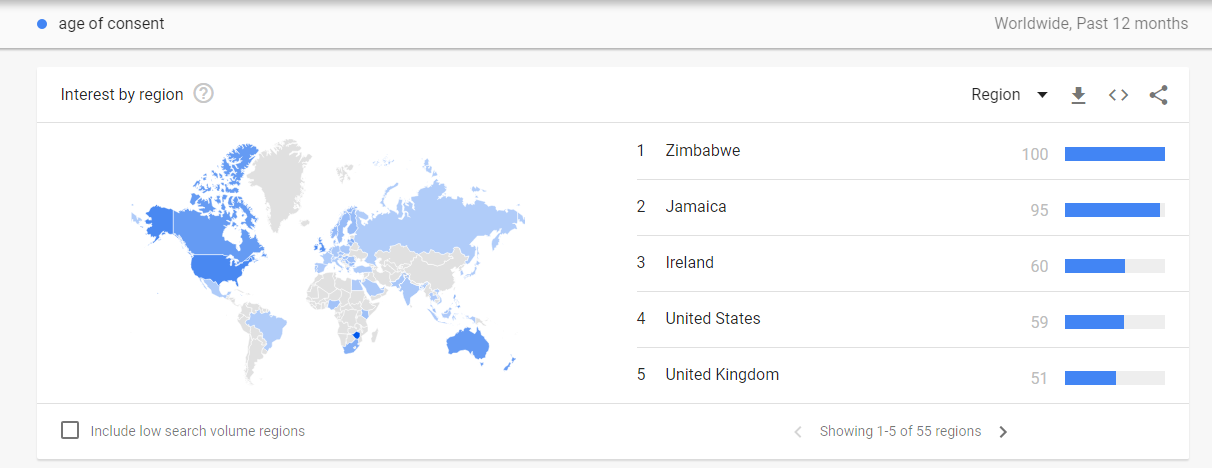1212x468 pixels.
Task: Click Australia on the world map
Action: [467, 343]
